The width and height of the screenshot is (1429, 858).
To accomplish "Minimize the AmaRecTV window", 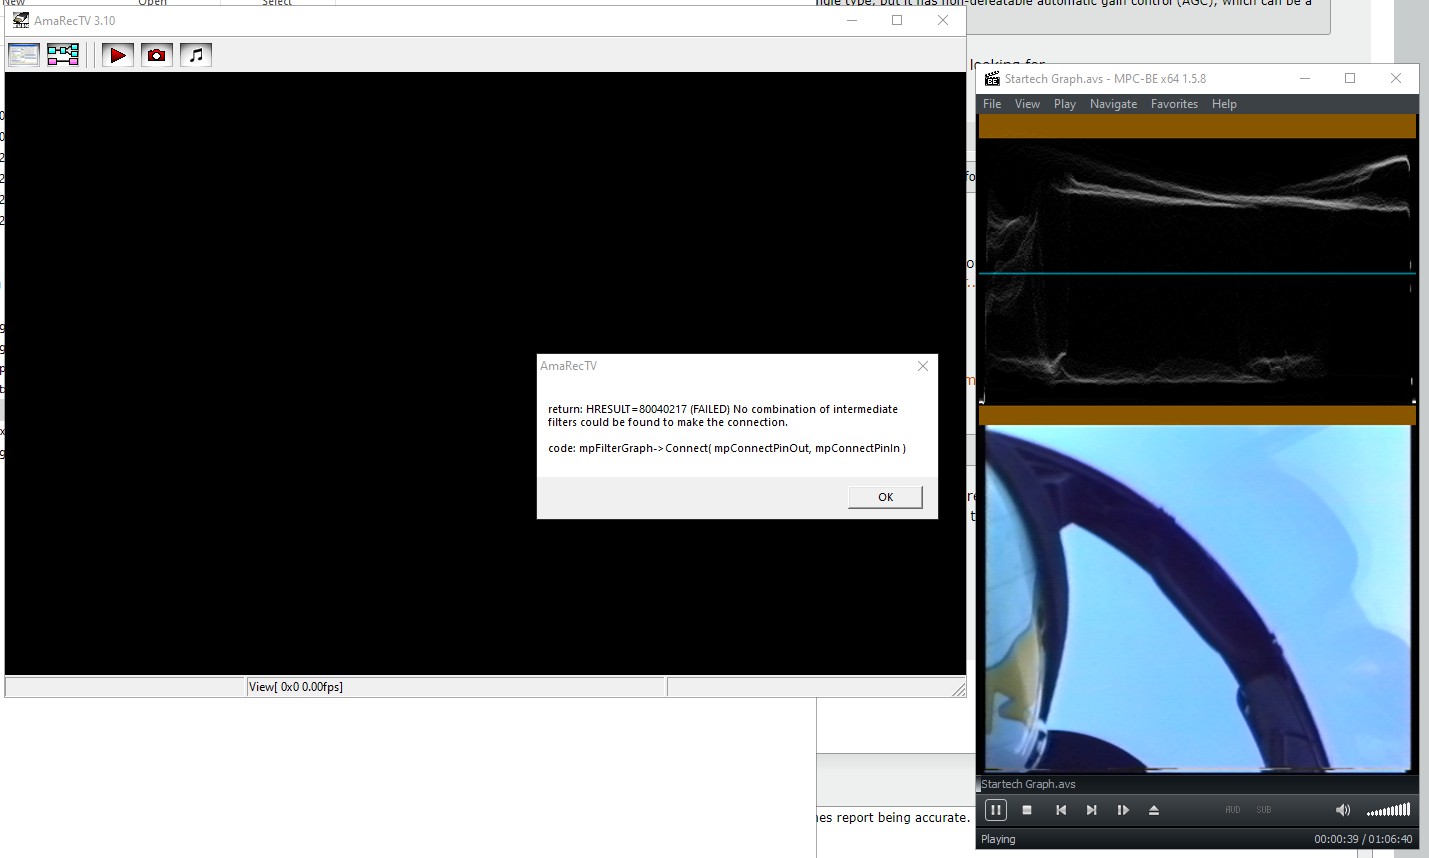I will click(x=852, y=20).
